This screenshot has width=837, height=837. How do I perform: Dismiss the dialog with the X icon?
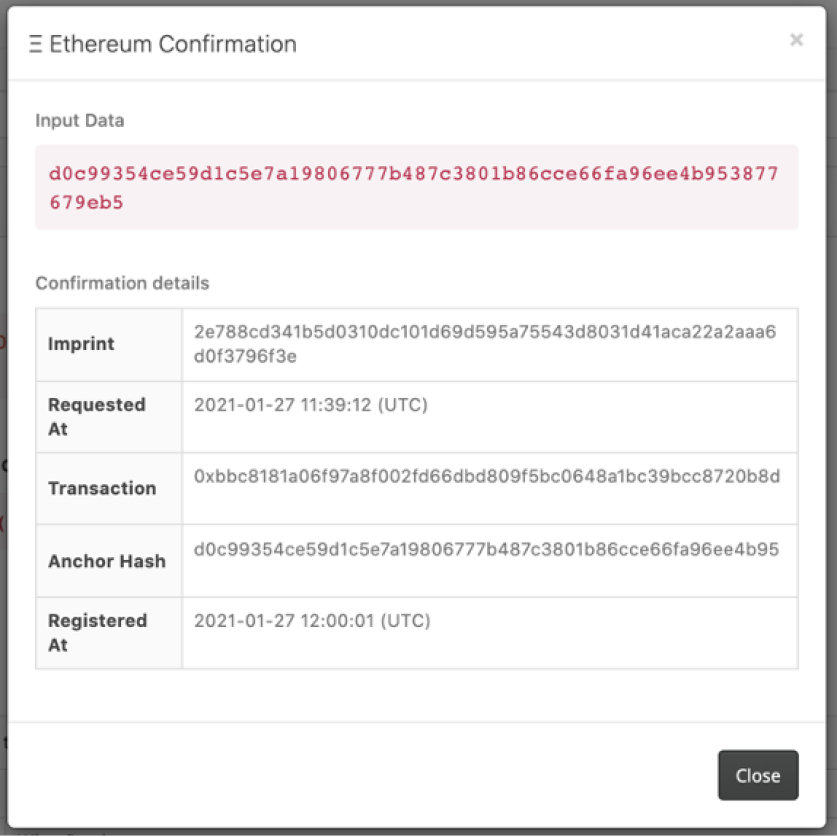point(796,40)
